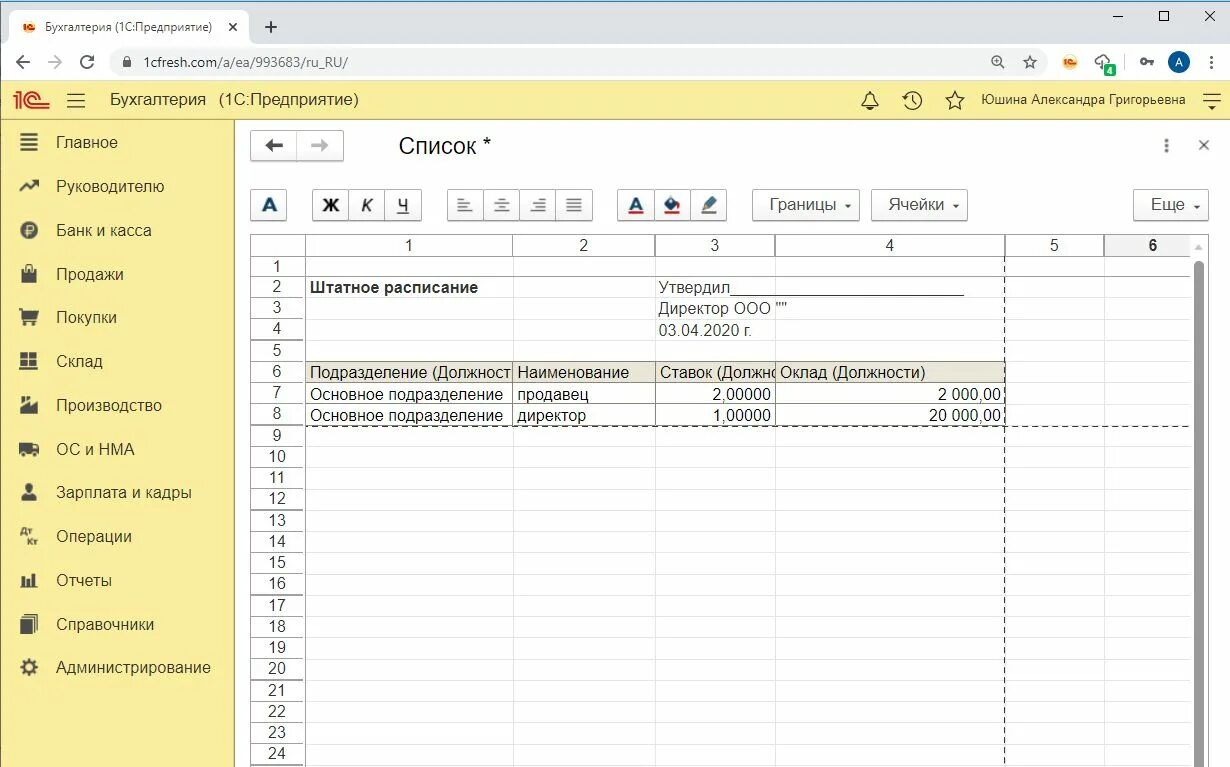This screenshot has height=767, width=1230.
Task: Open the Границы dropdown
Action: pyautogui.click(x=806, y=205)
